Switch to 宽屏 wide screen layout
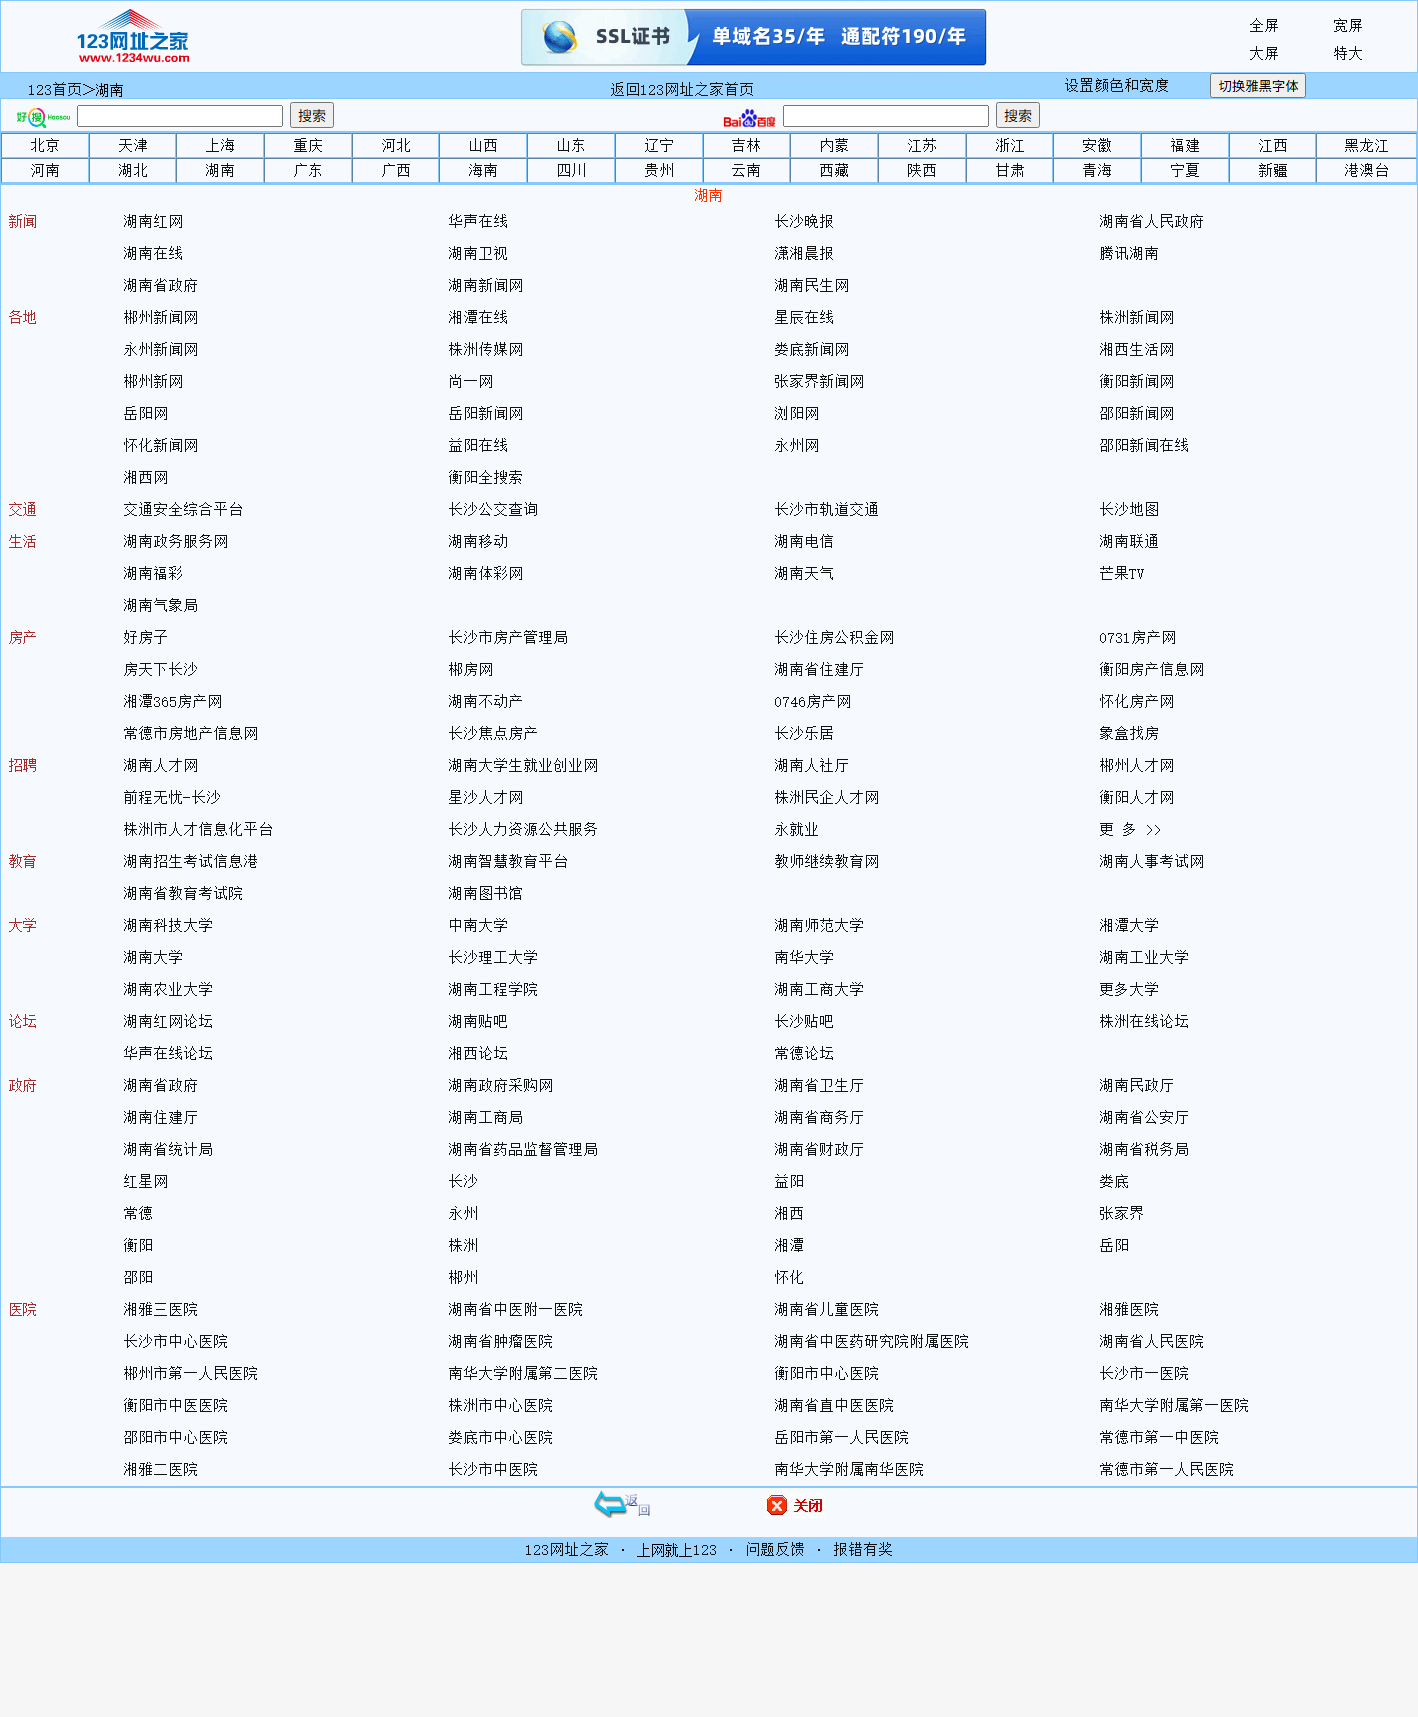1418x1717 pixels. click(1347, 26)
